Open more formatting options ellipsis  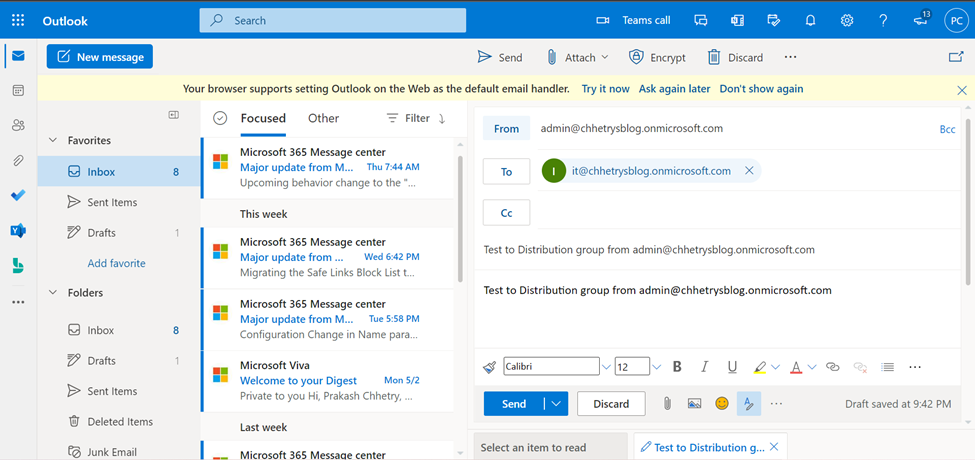pos(915,367)
